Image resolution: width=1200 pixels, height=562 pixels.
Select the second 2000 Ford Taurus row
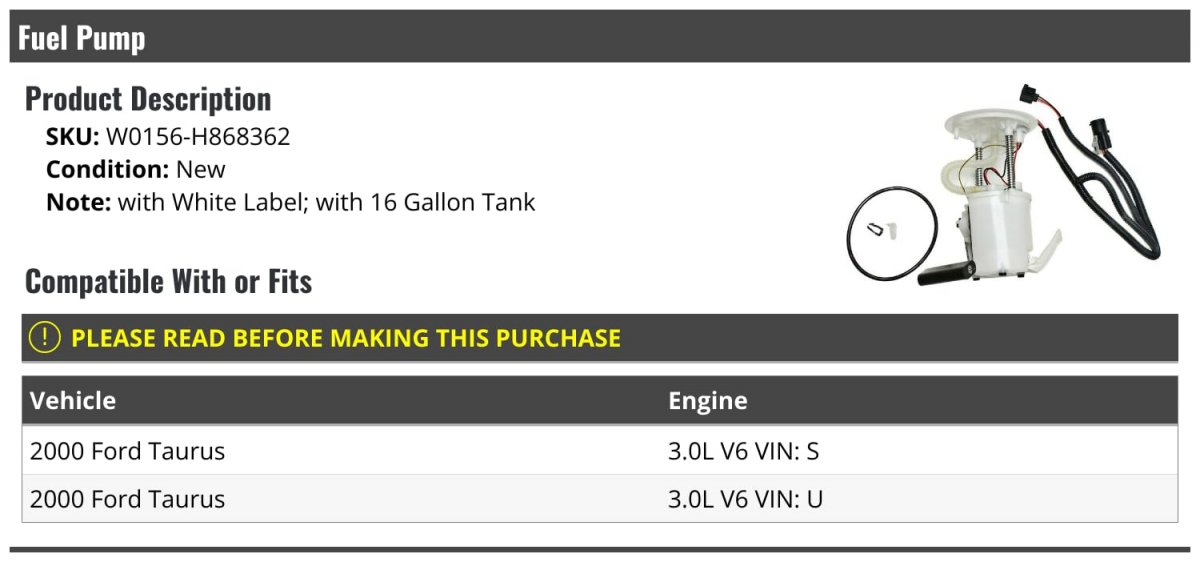pyautogui.click(x=600, y=499)
